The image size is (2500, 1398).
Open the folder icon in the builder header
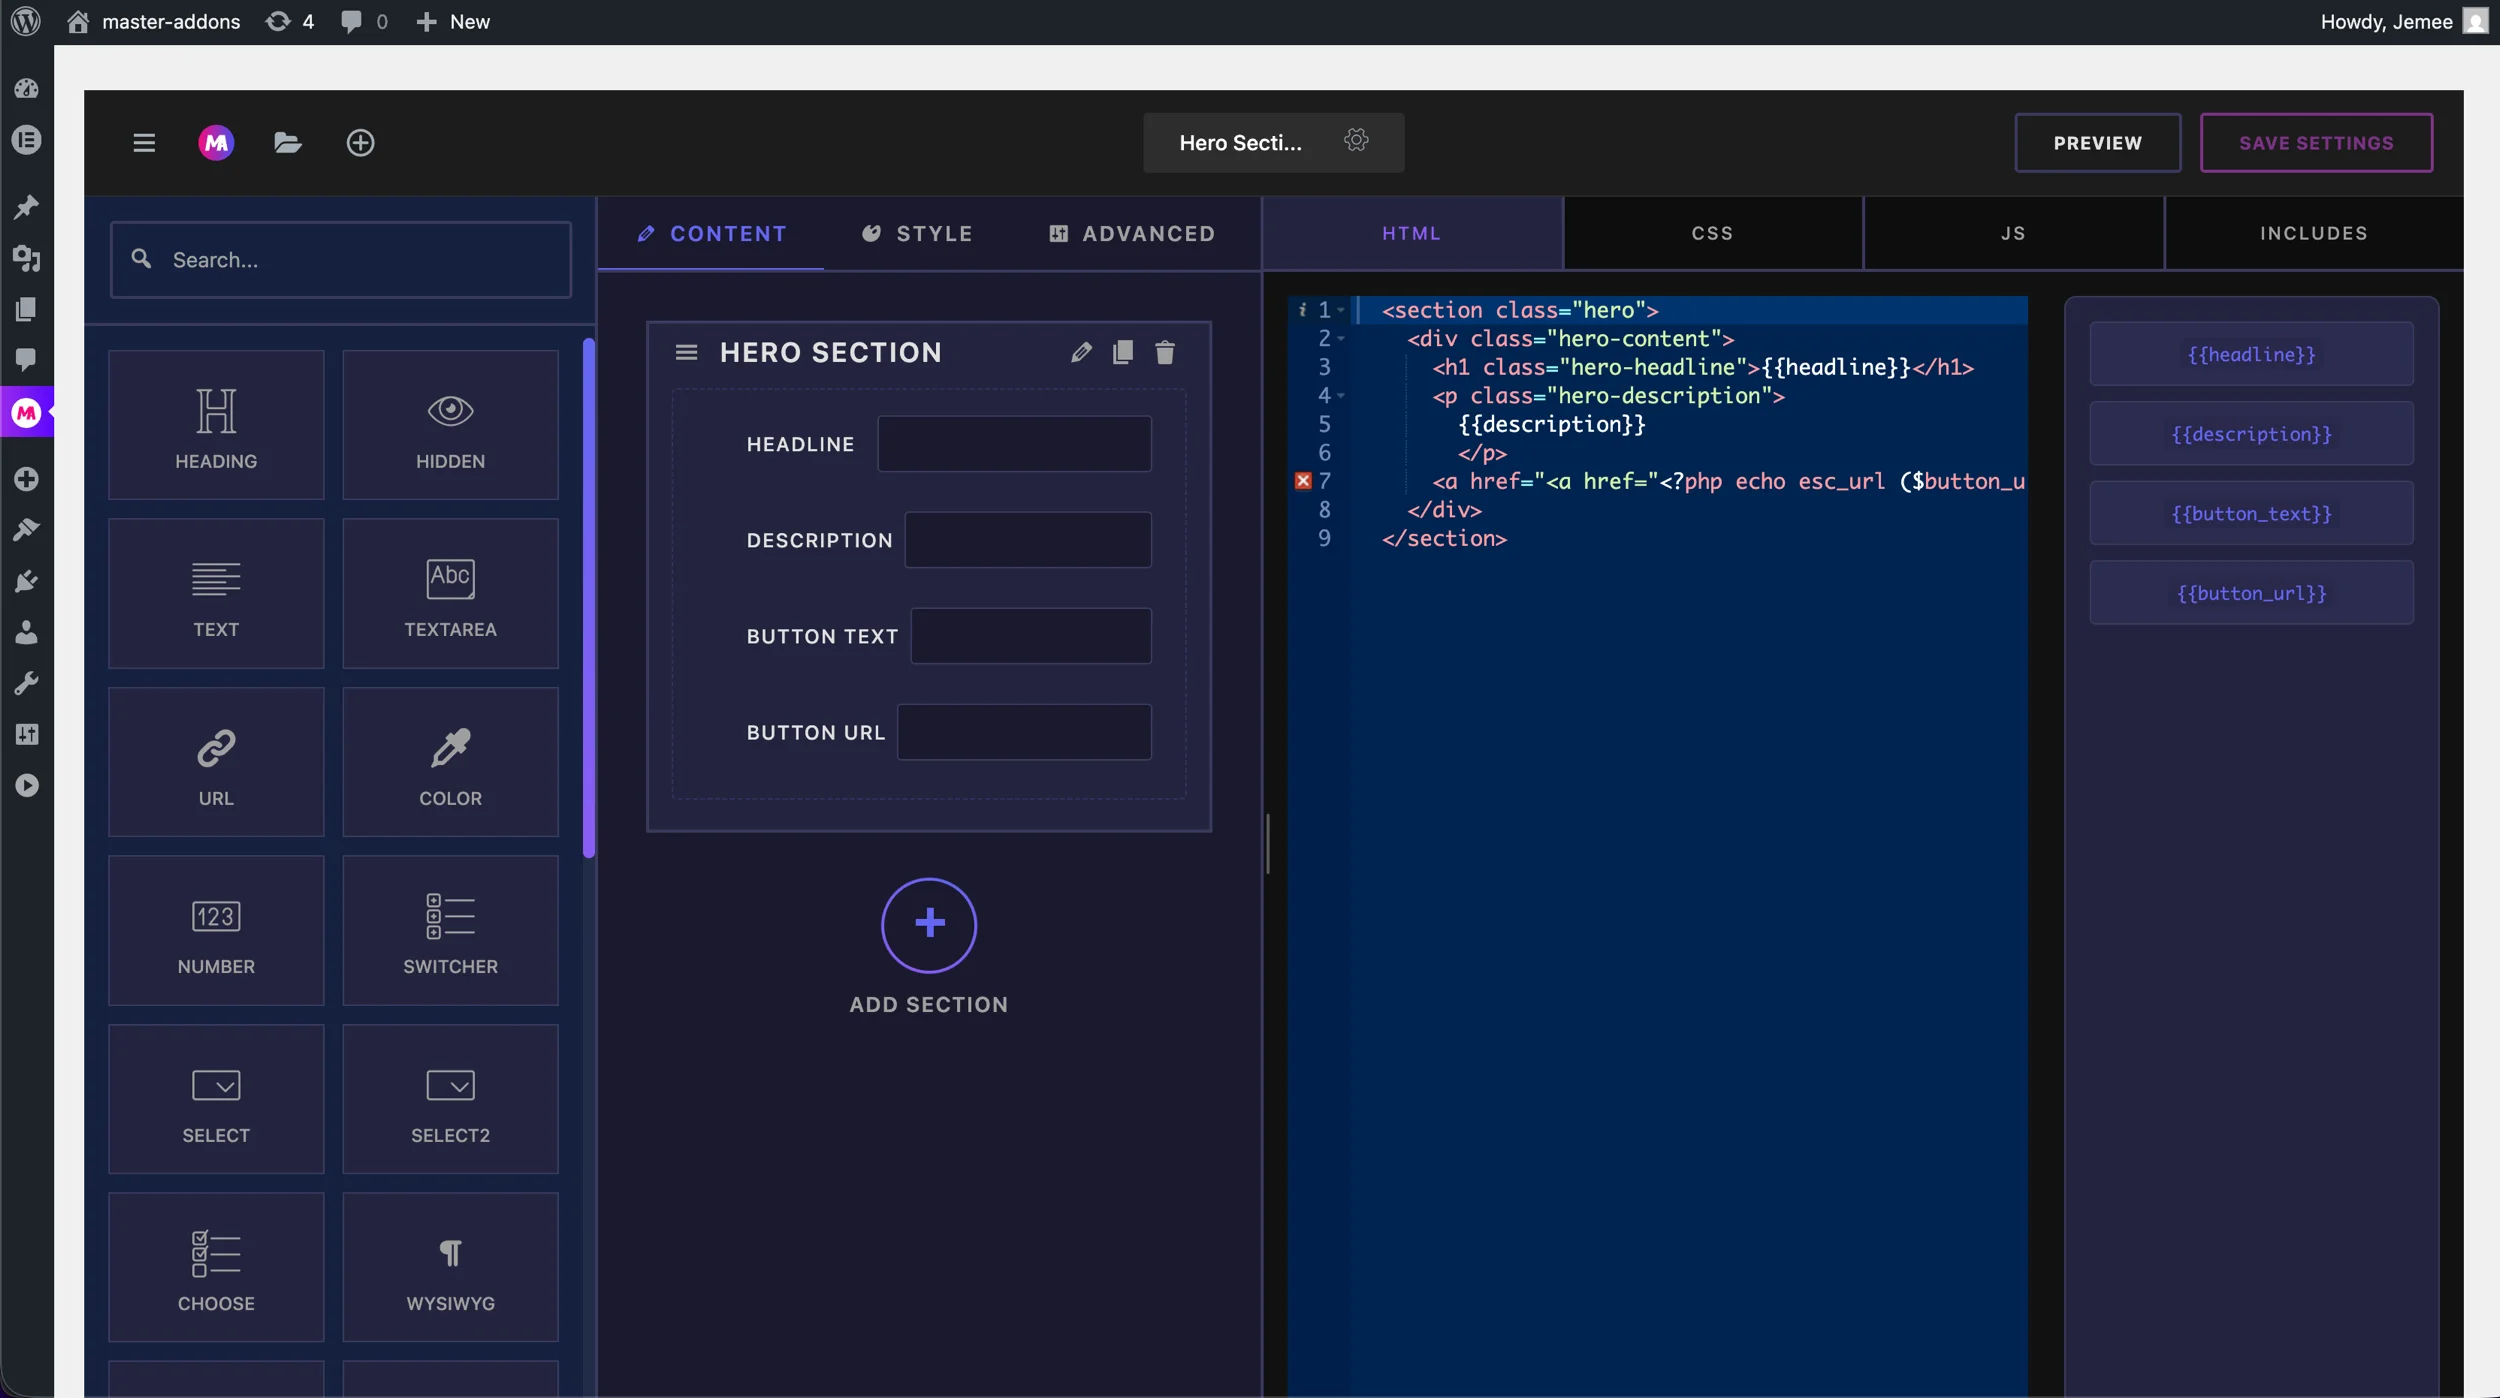pyautogui.click(x=288, y=143)
